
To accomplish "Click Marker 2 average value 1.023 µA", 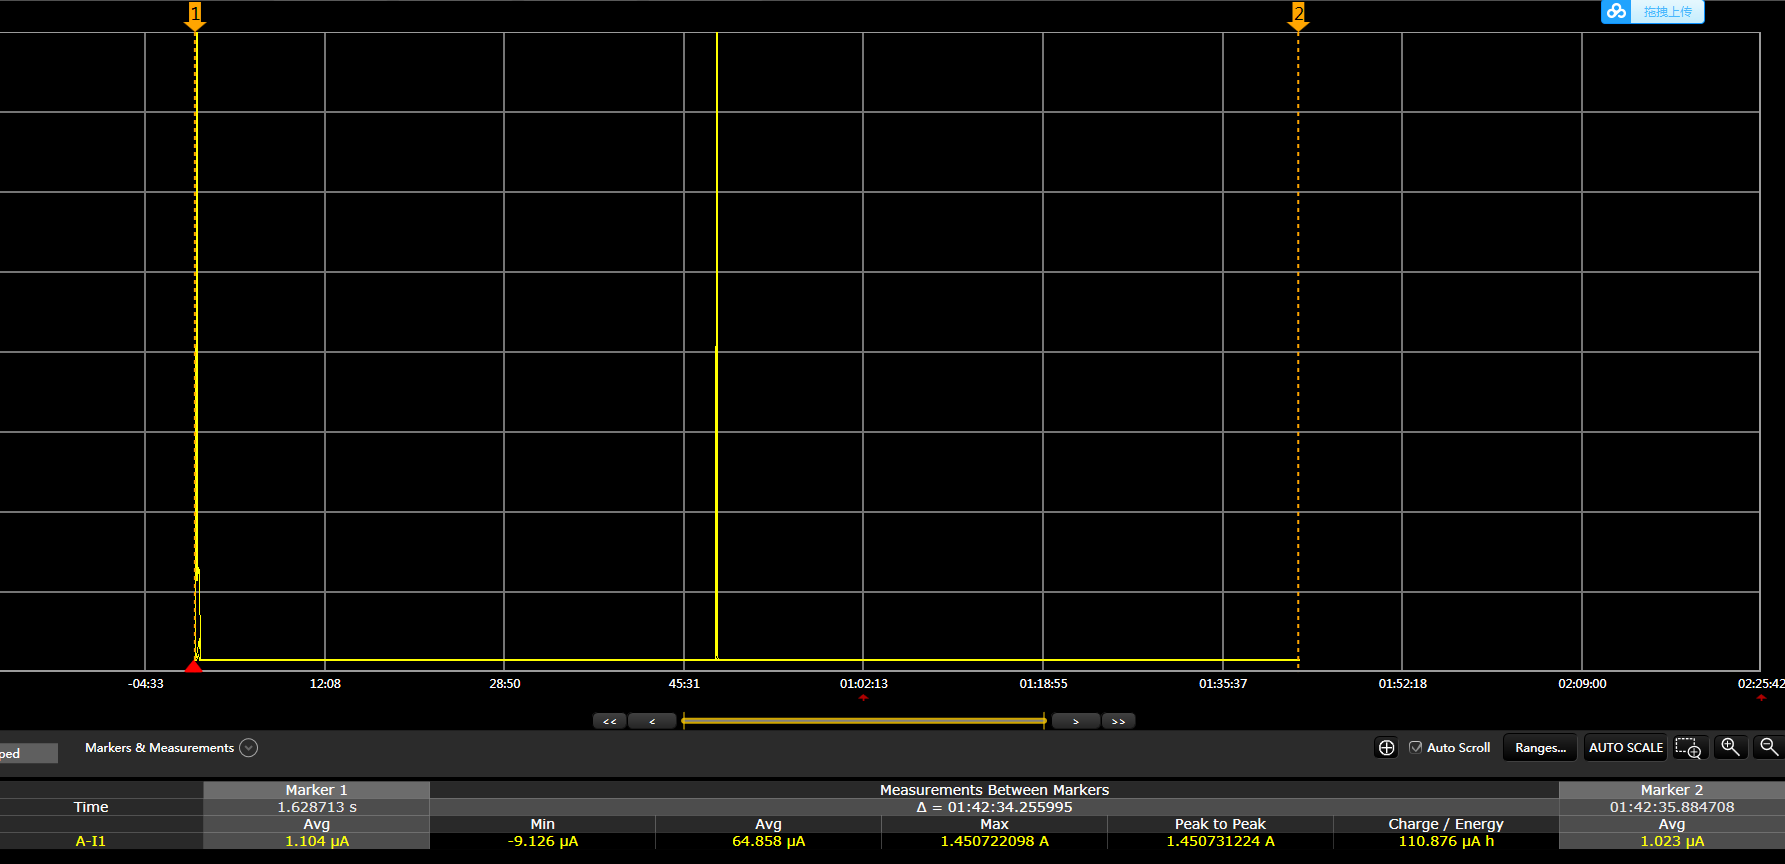I will click(1671, 841).
